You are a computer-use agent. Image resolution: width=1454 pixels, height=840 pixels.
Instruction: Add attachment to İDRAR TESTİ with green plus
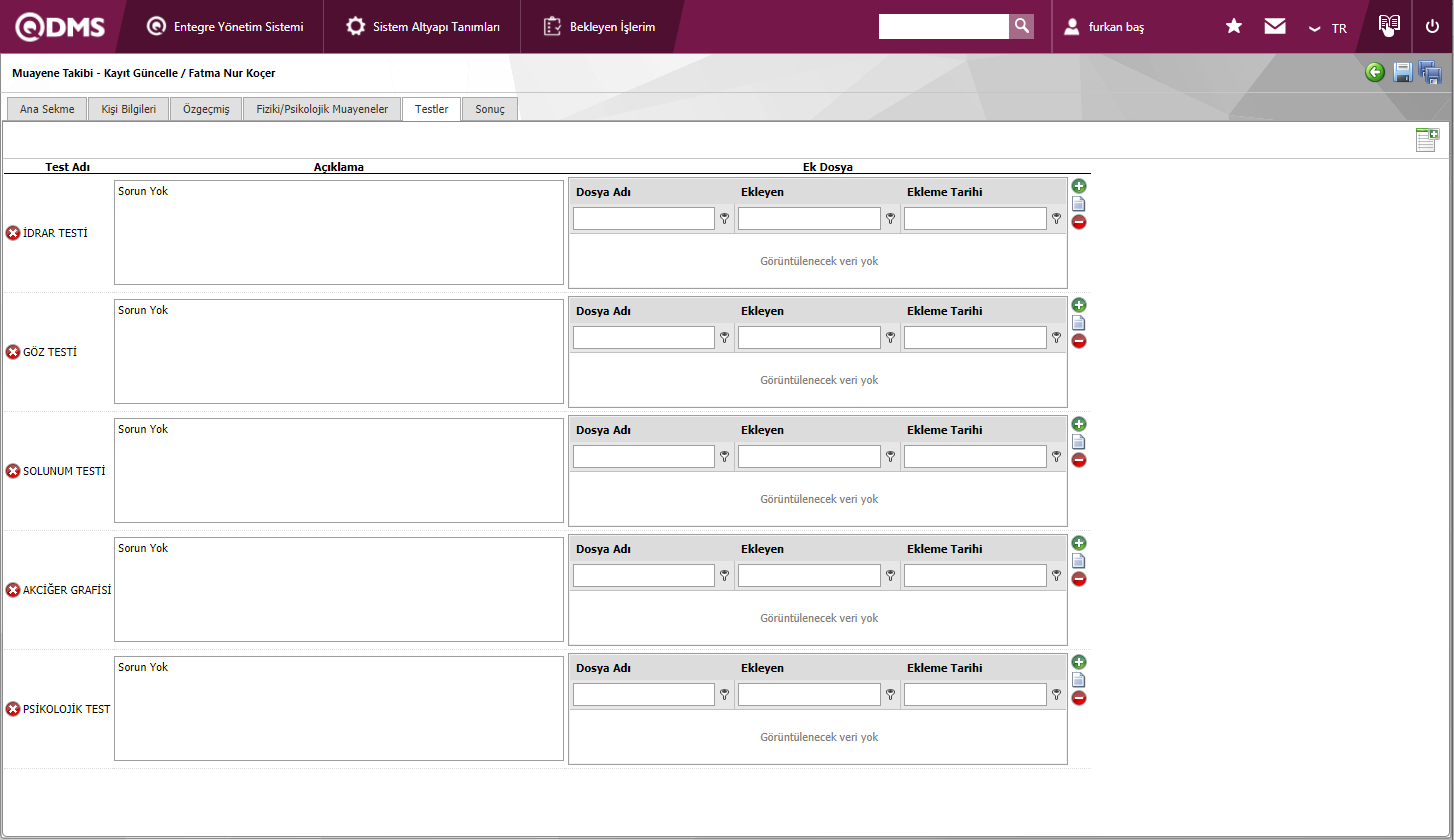point(1079,186)
